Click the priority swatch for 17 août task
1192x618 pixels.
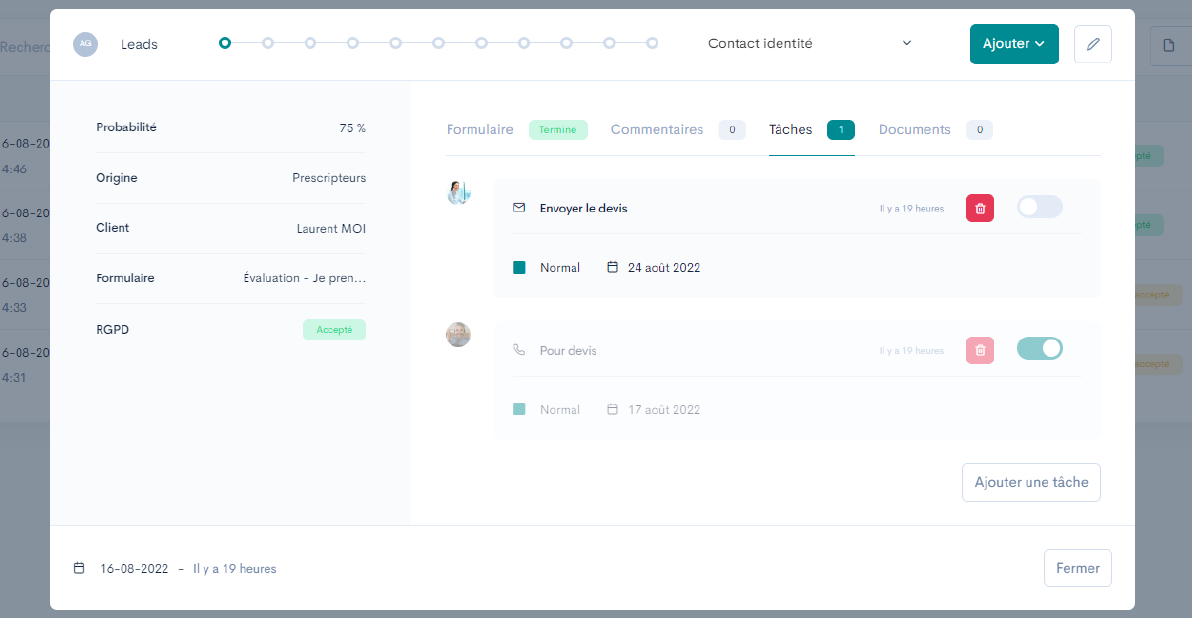click(x=519, y=410)
